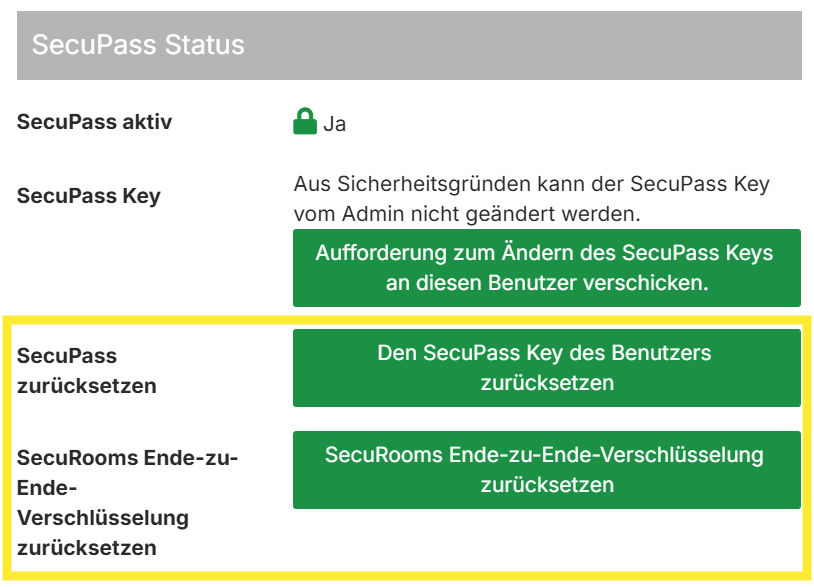814x587 pixels.
Task: Reset the user's SecuPass Key
Action: pyautogui.click(x=546, y=367)
